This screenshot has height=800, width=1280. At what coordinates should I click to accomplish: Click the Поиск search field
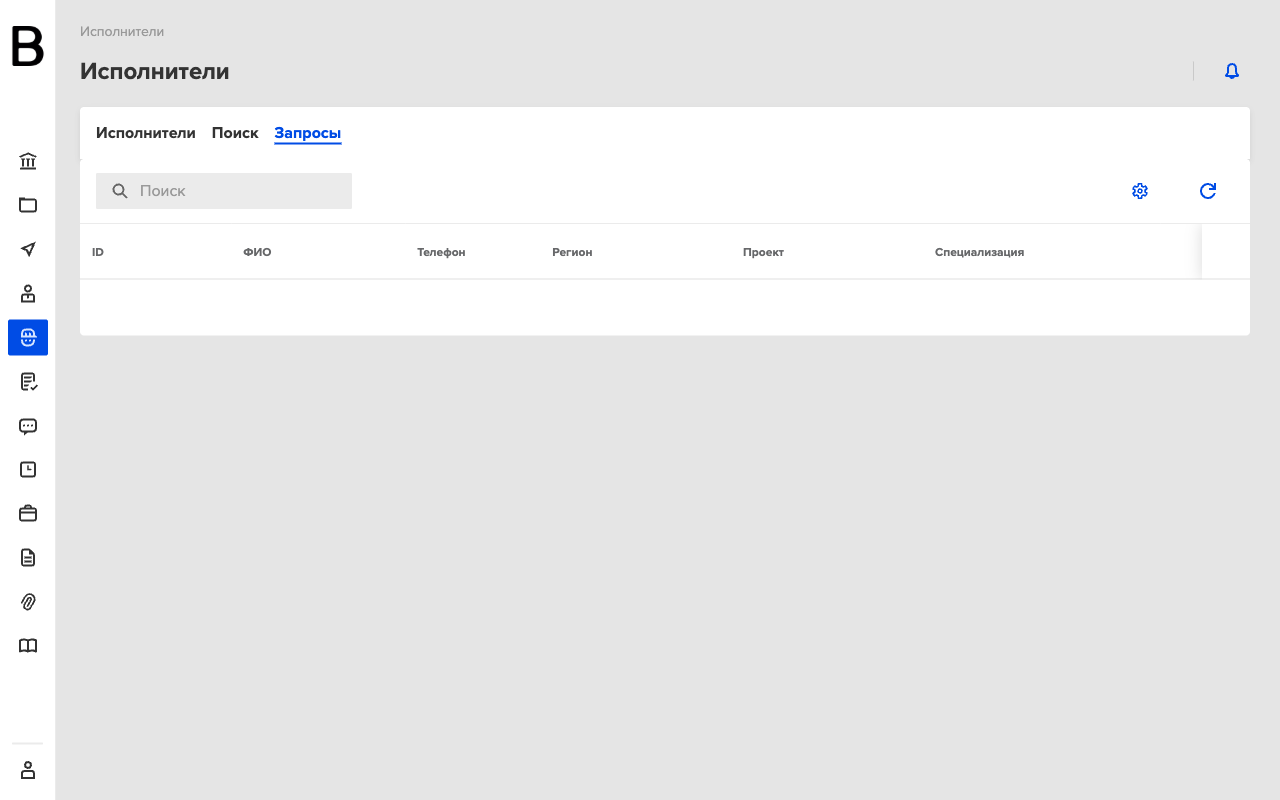(x=224, y=191)
